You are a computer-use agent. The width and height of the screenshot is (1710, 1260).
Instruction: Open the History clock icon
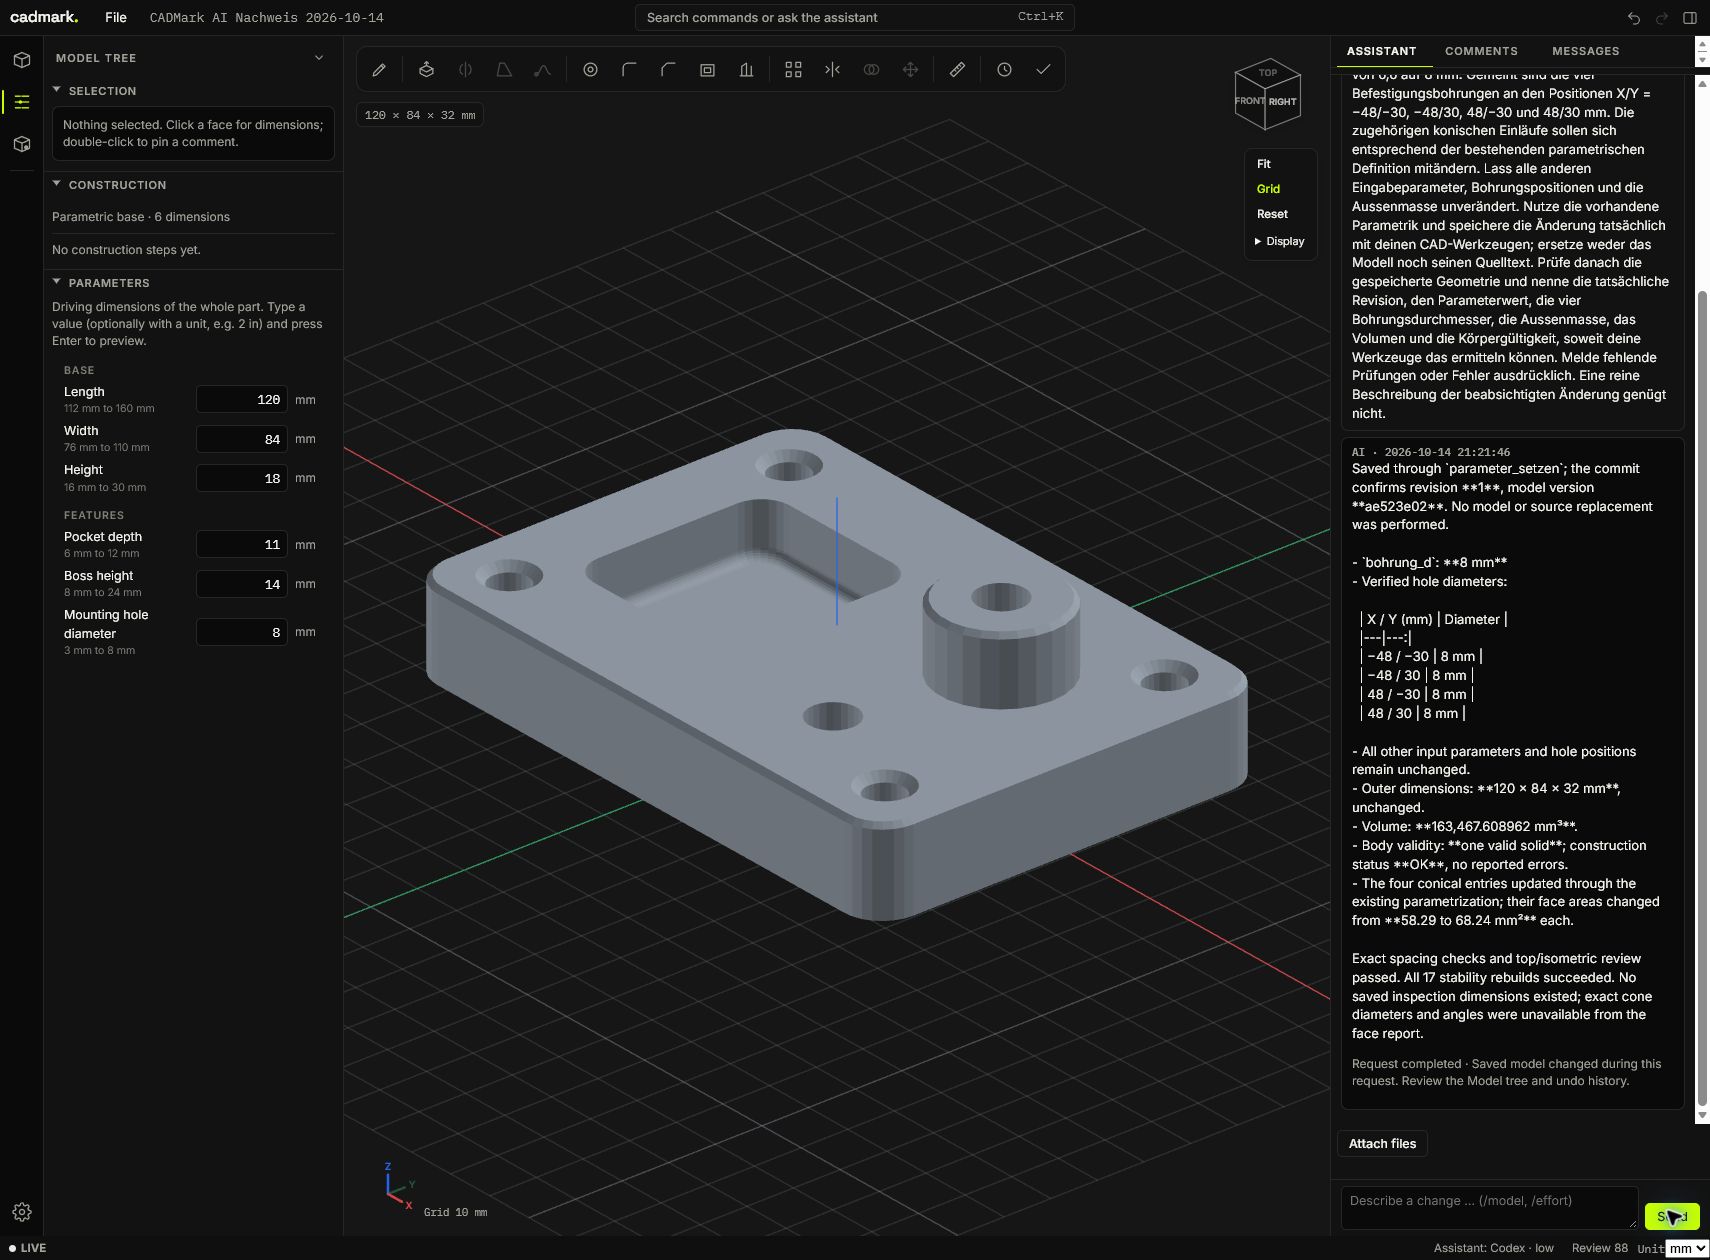pyautogui.click(x=1004, y=70)
